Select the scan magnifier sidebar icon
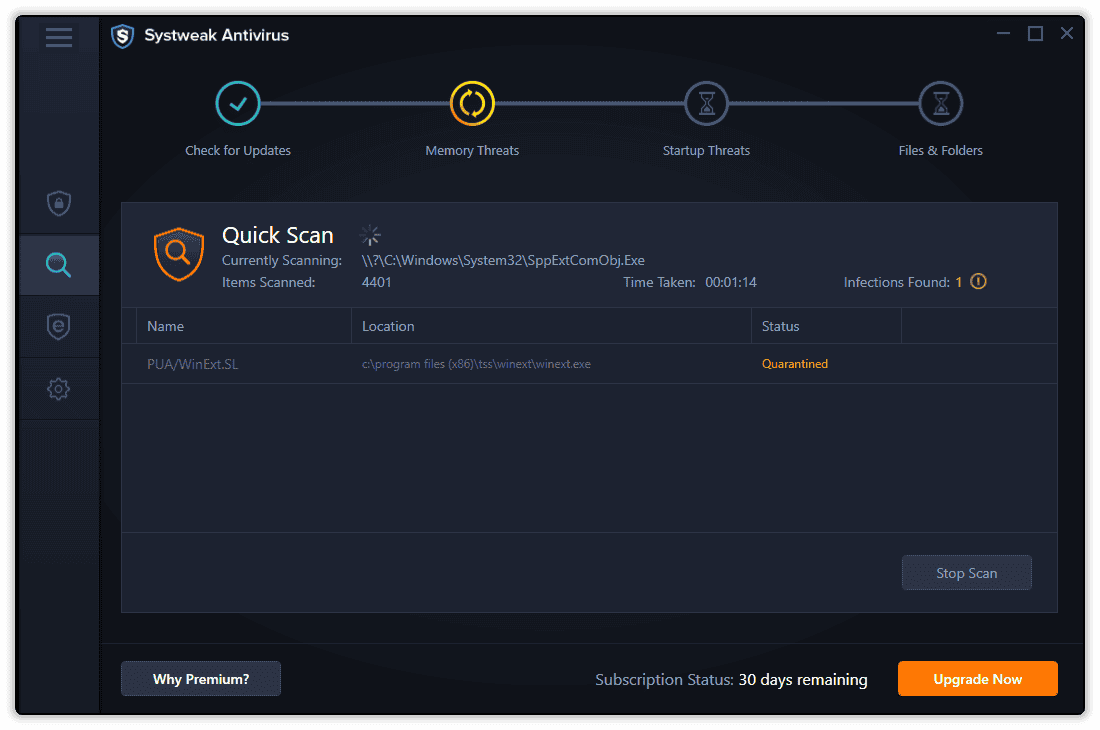 [58, 265]
